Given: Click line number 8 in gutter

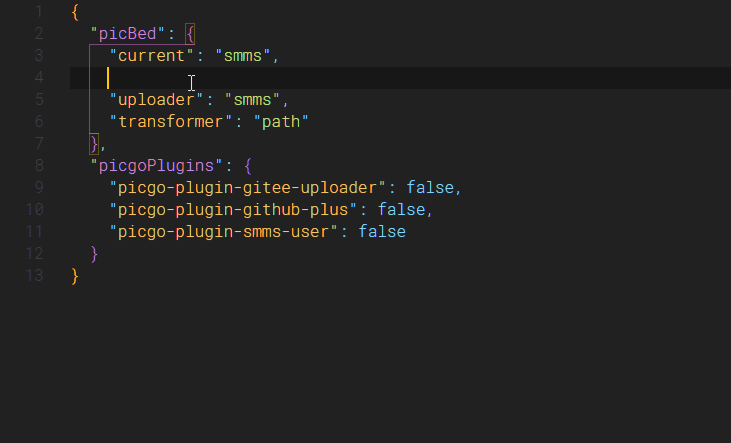Looking at the screenshot, I should [x=39, y=165].
